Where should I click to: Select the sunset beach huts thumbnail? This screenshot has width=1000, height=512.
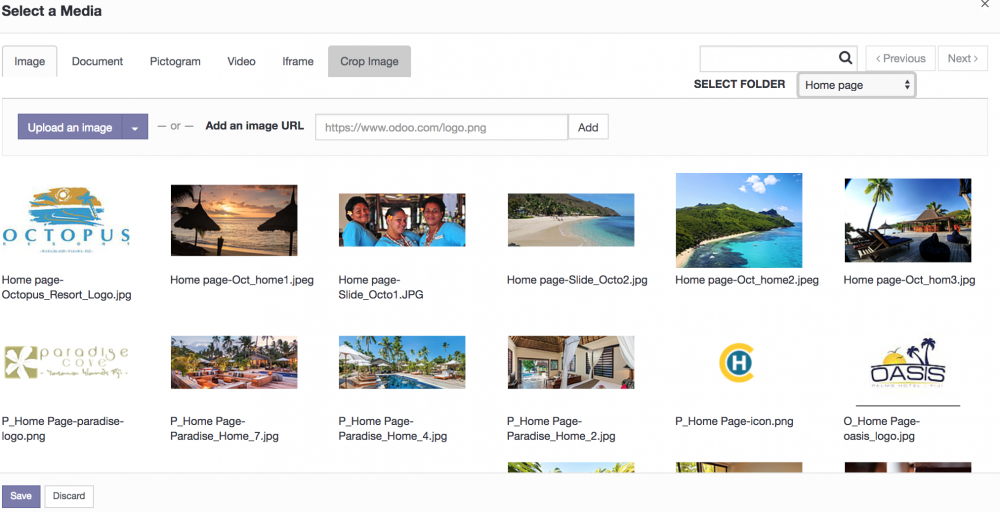pos(234,221)
